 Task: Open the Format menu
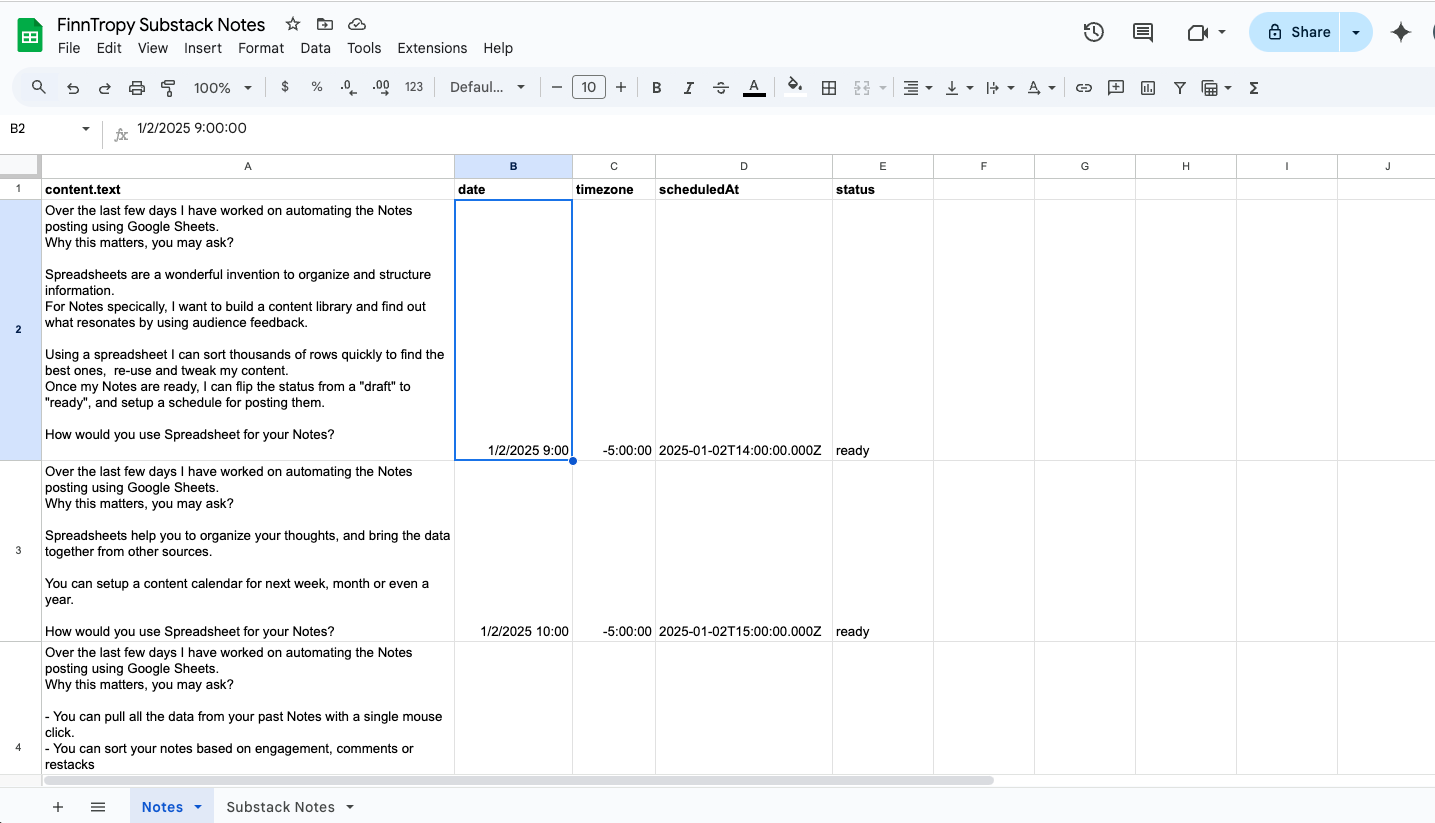(261, 48)
